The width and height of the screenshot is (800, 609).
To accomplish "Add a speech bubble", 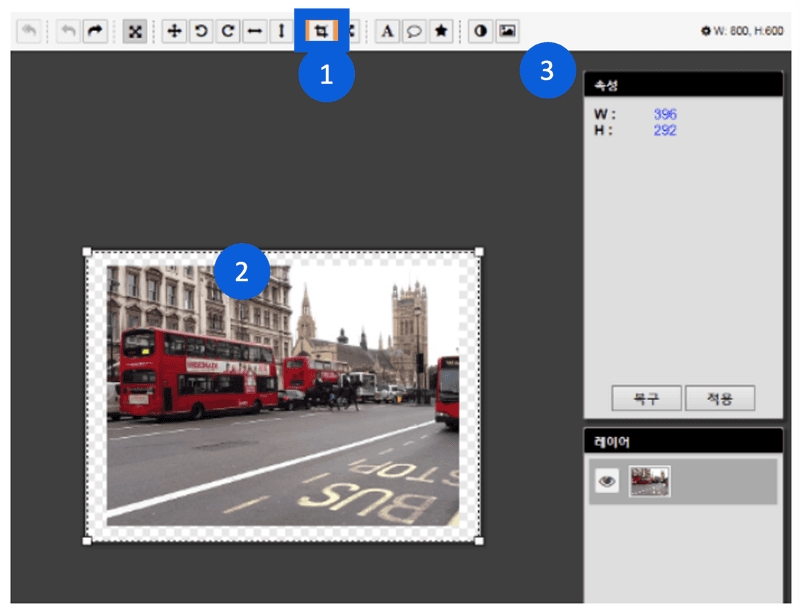I will [x=413, y=31].
